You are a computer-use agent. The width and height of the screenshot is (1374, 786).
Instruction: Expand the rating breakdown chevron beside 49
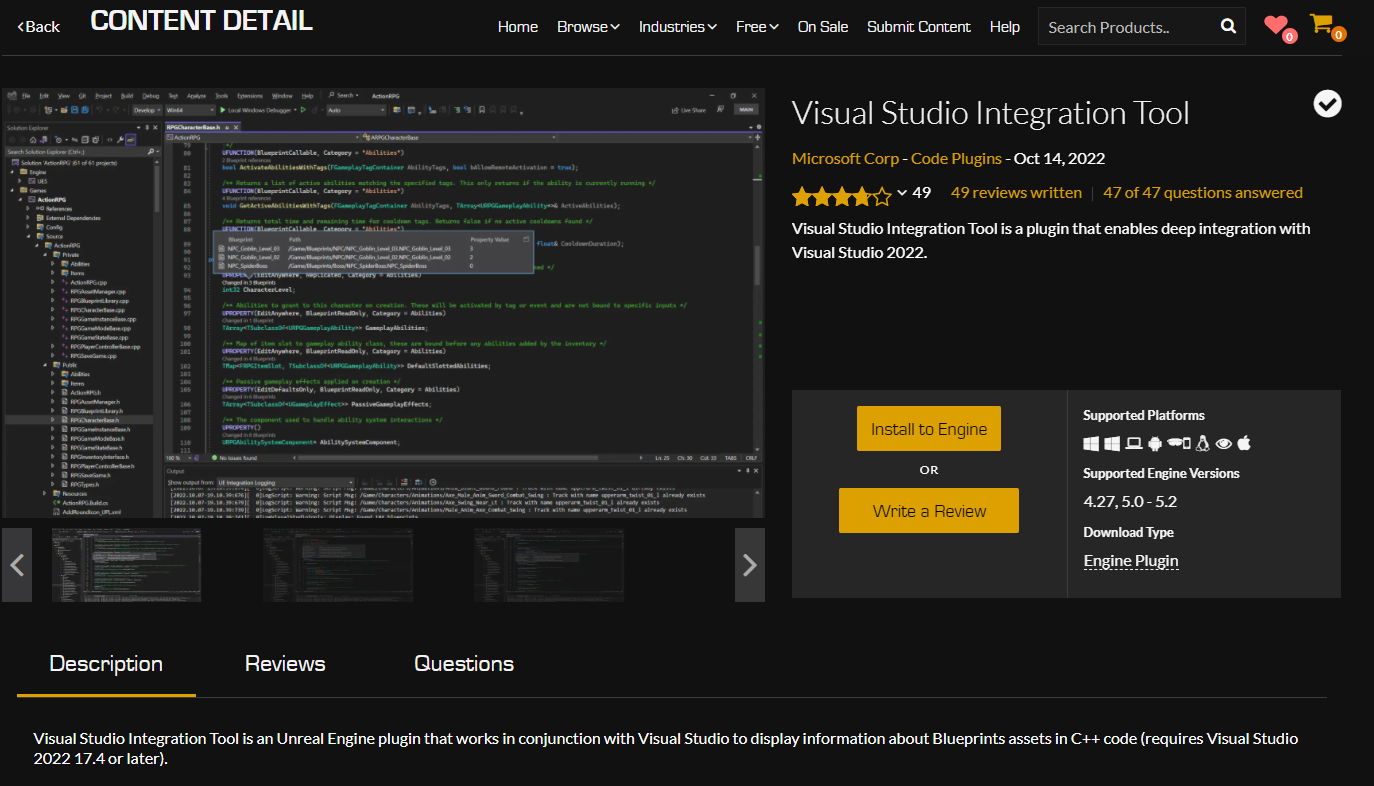pos(901,193)
